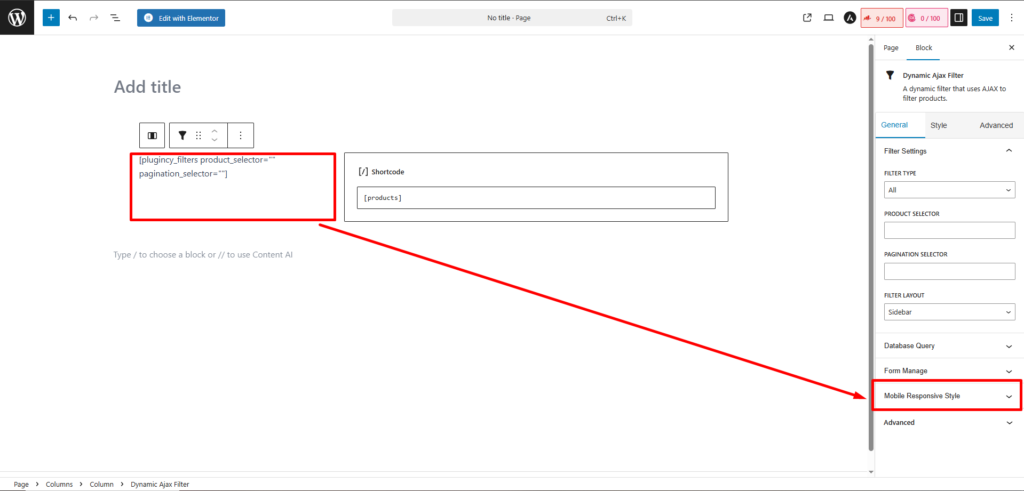Expand the Mobile Responsive Style section
The width and height of the screenshot is (1024, 491).
coord(946,396)
